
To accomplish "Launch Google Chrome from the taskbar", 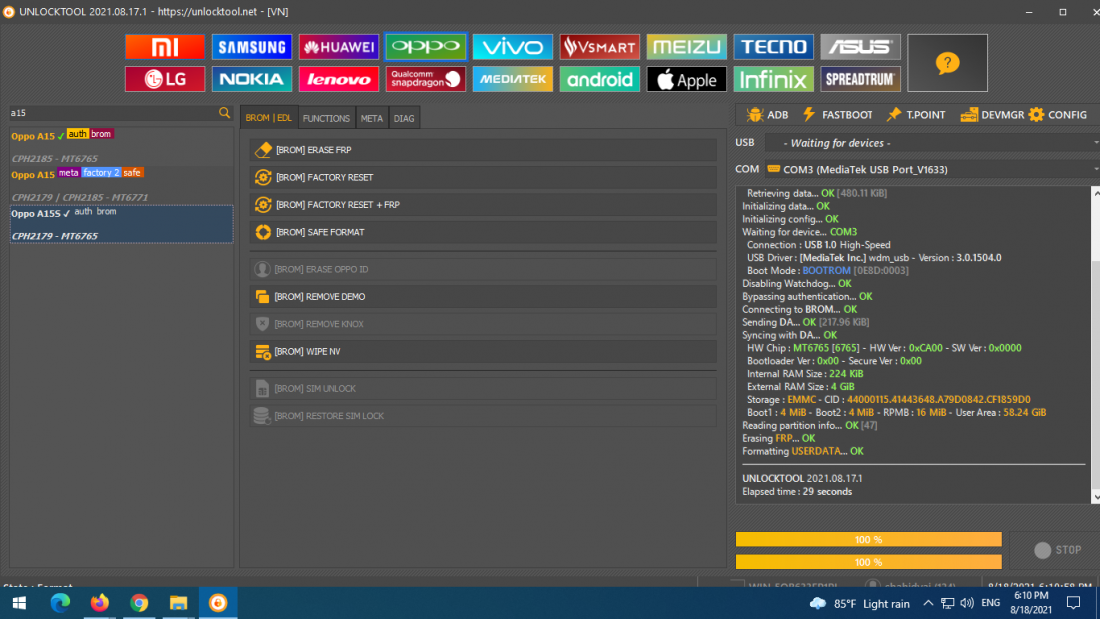I will coord(139,603).
